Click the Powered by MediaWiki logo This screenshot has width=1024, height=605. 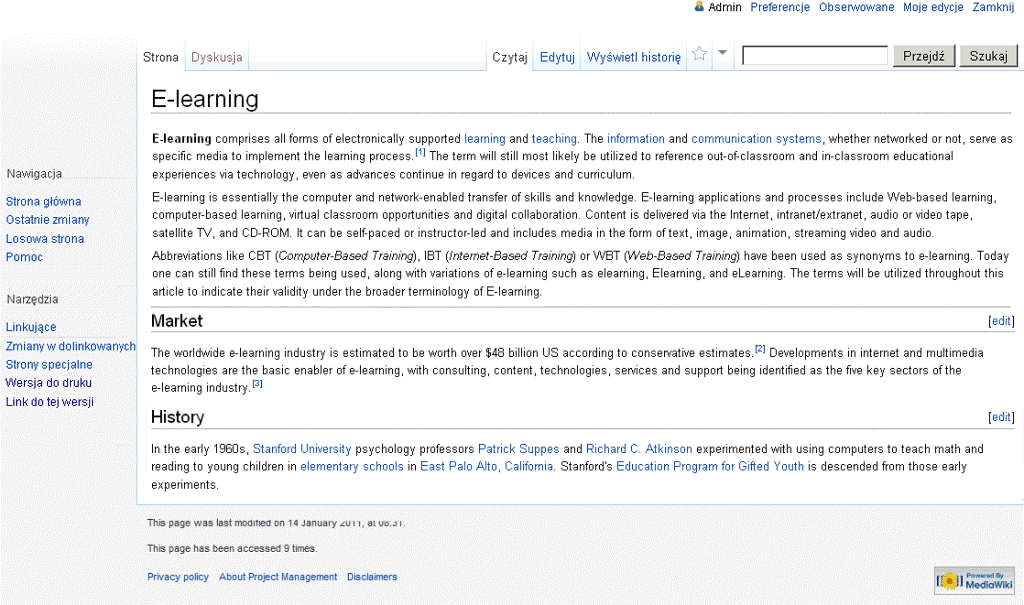coord(974,580)
